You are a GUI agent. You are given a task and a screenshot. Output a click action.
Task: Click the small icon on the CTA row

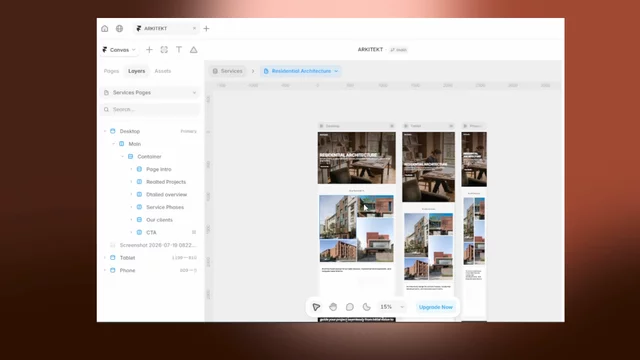pyautogui.click(x=194, y=232)
